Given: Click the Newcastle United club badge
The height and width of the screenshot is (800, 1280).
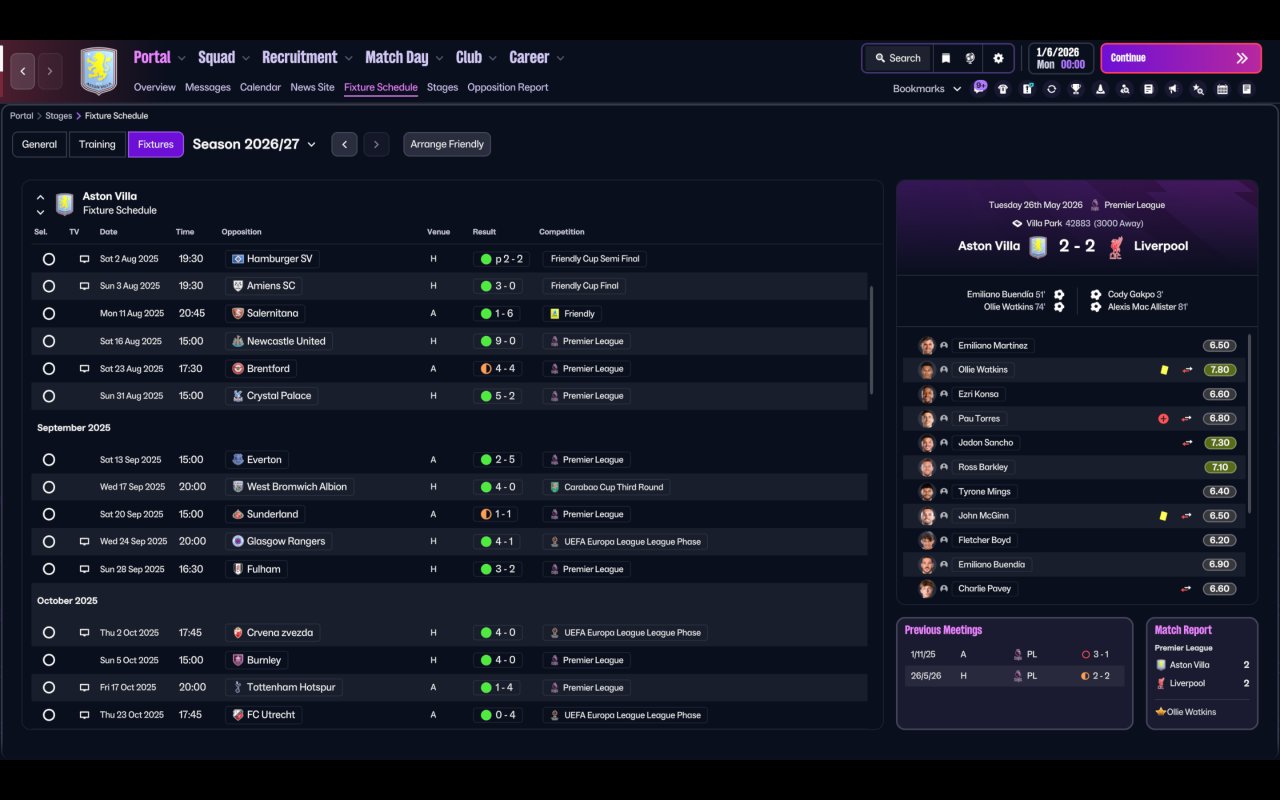Looking at the screenshot, I should pos(237,341).
